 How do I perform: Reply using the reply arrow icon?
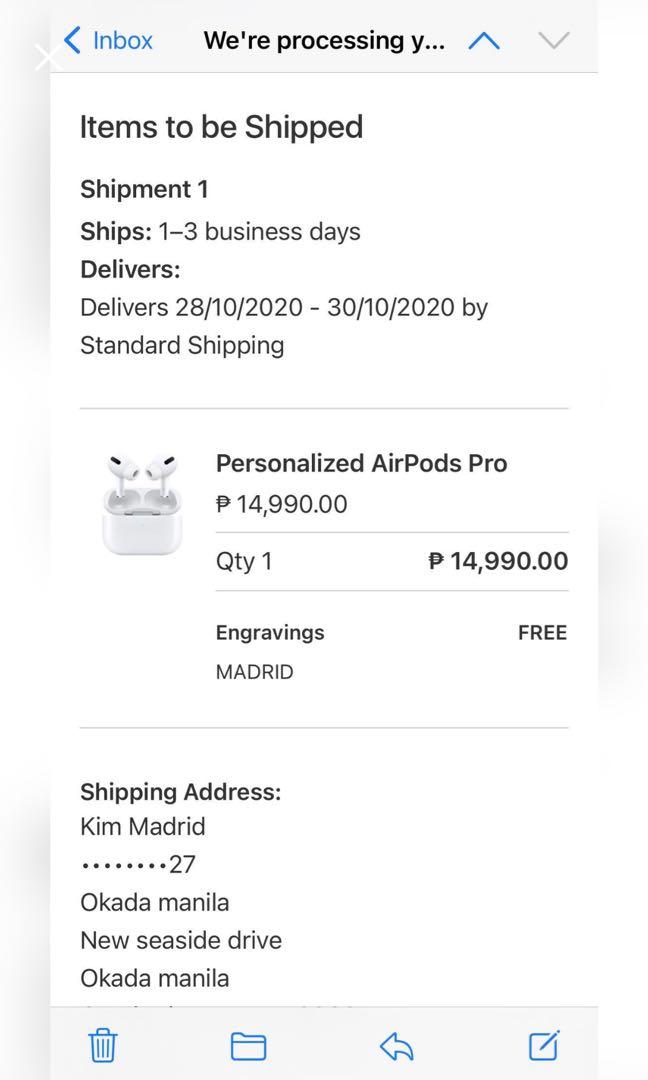coord(395,1045)
